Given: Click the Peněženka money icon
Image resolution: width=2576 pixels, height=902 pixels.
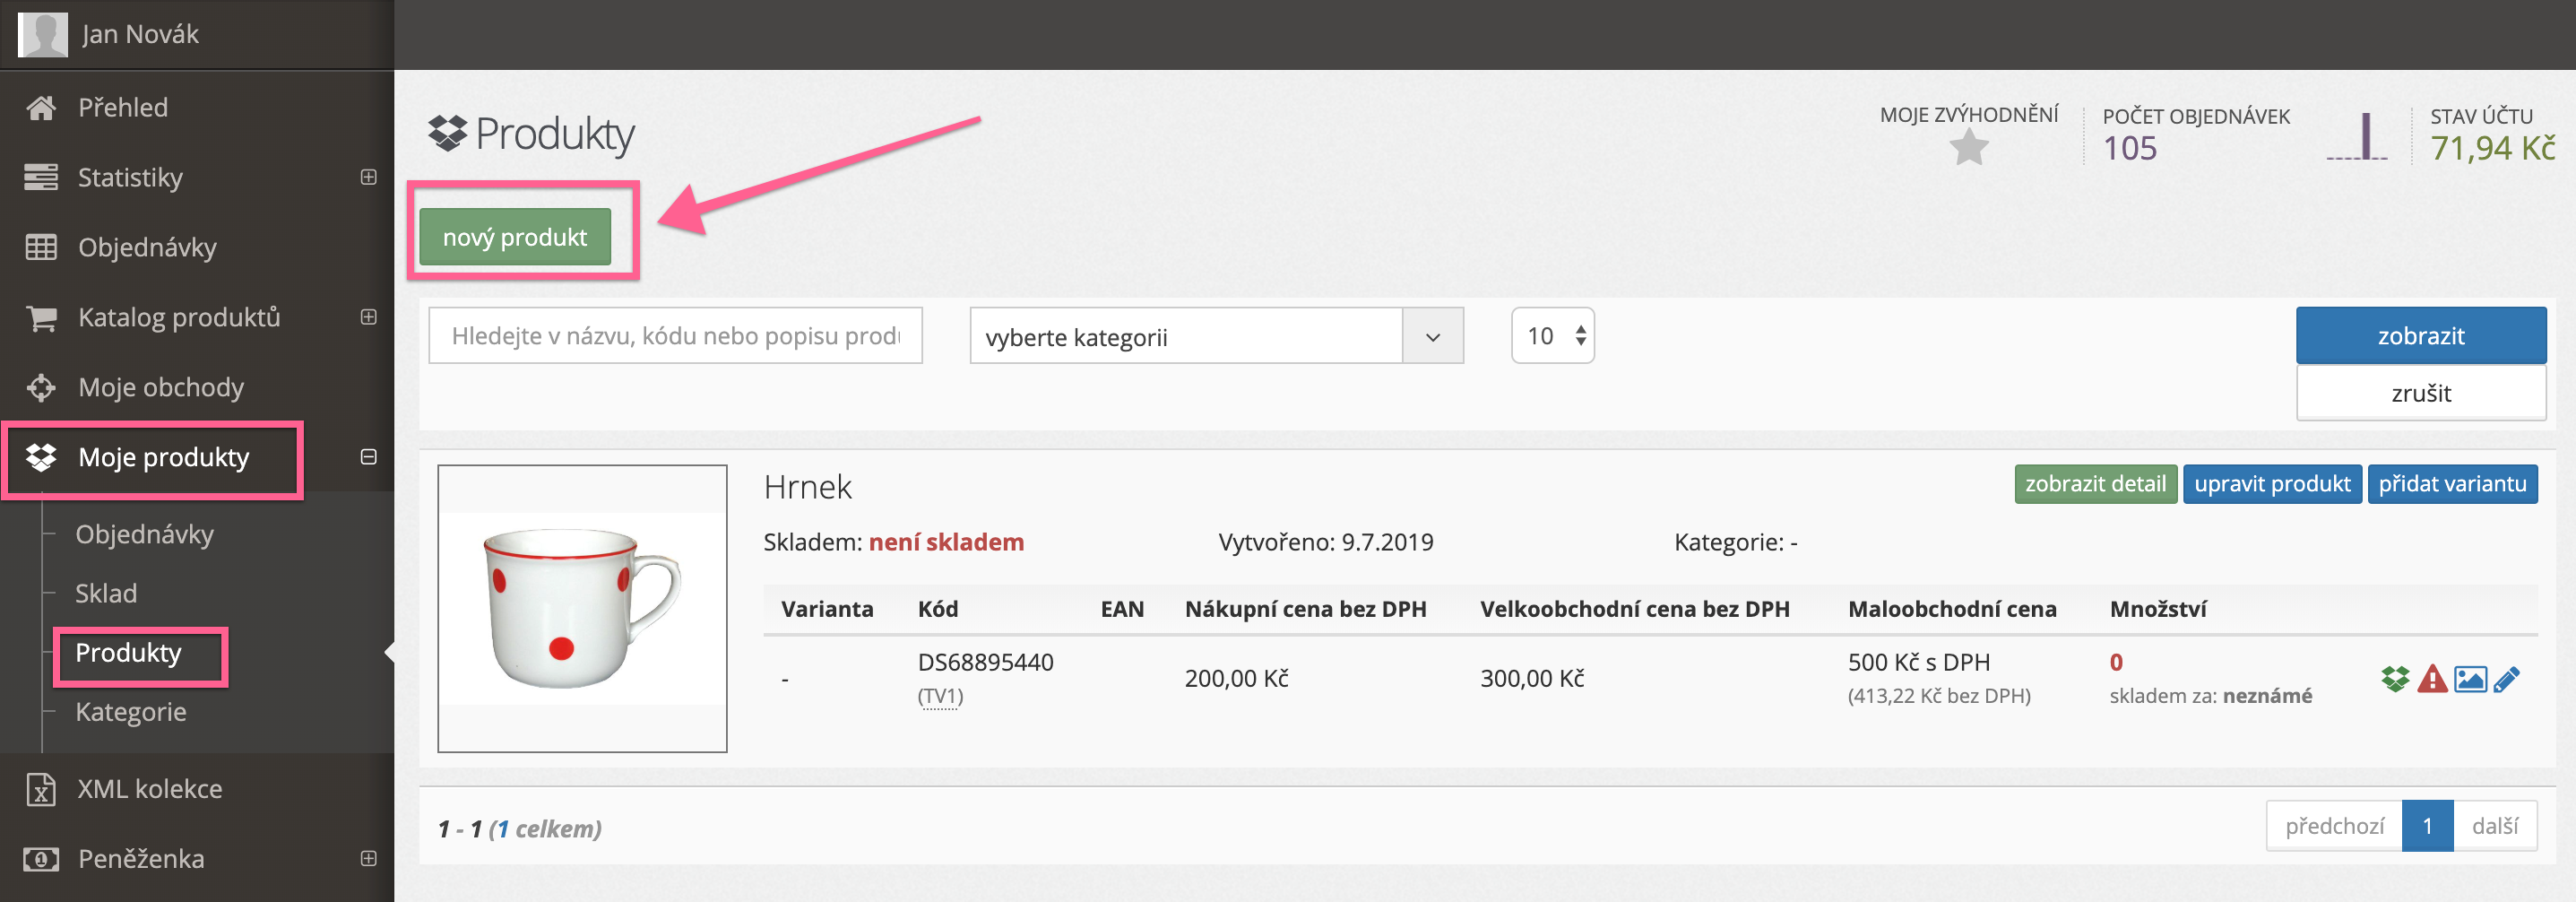Looking at the screenshot, I should (41, 859).
